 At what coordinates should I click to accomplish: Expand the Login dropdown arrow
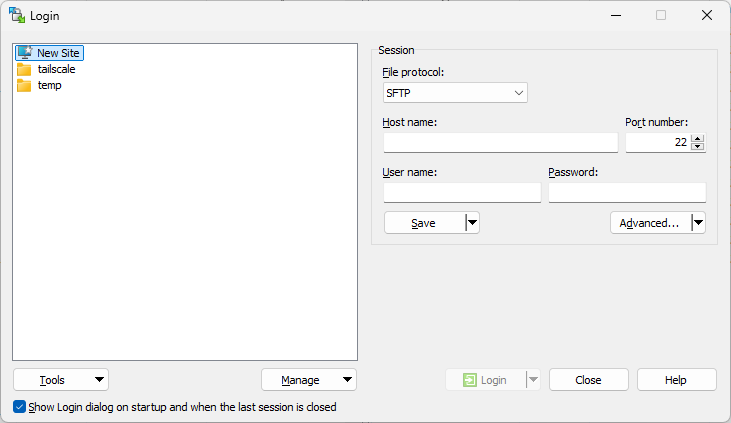click(533, 380)
